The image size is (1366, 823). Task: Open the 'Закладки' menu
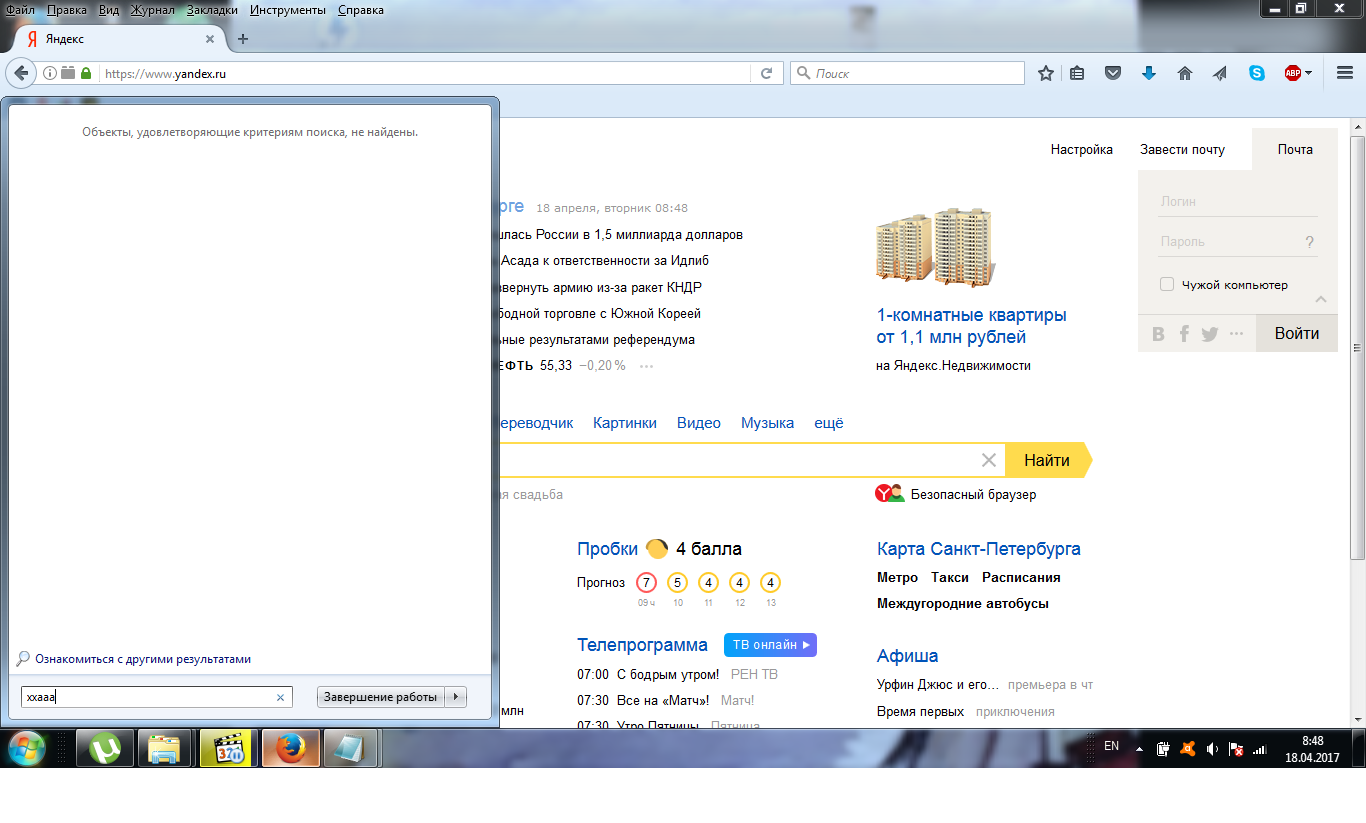(x=211, y=10)
